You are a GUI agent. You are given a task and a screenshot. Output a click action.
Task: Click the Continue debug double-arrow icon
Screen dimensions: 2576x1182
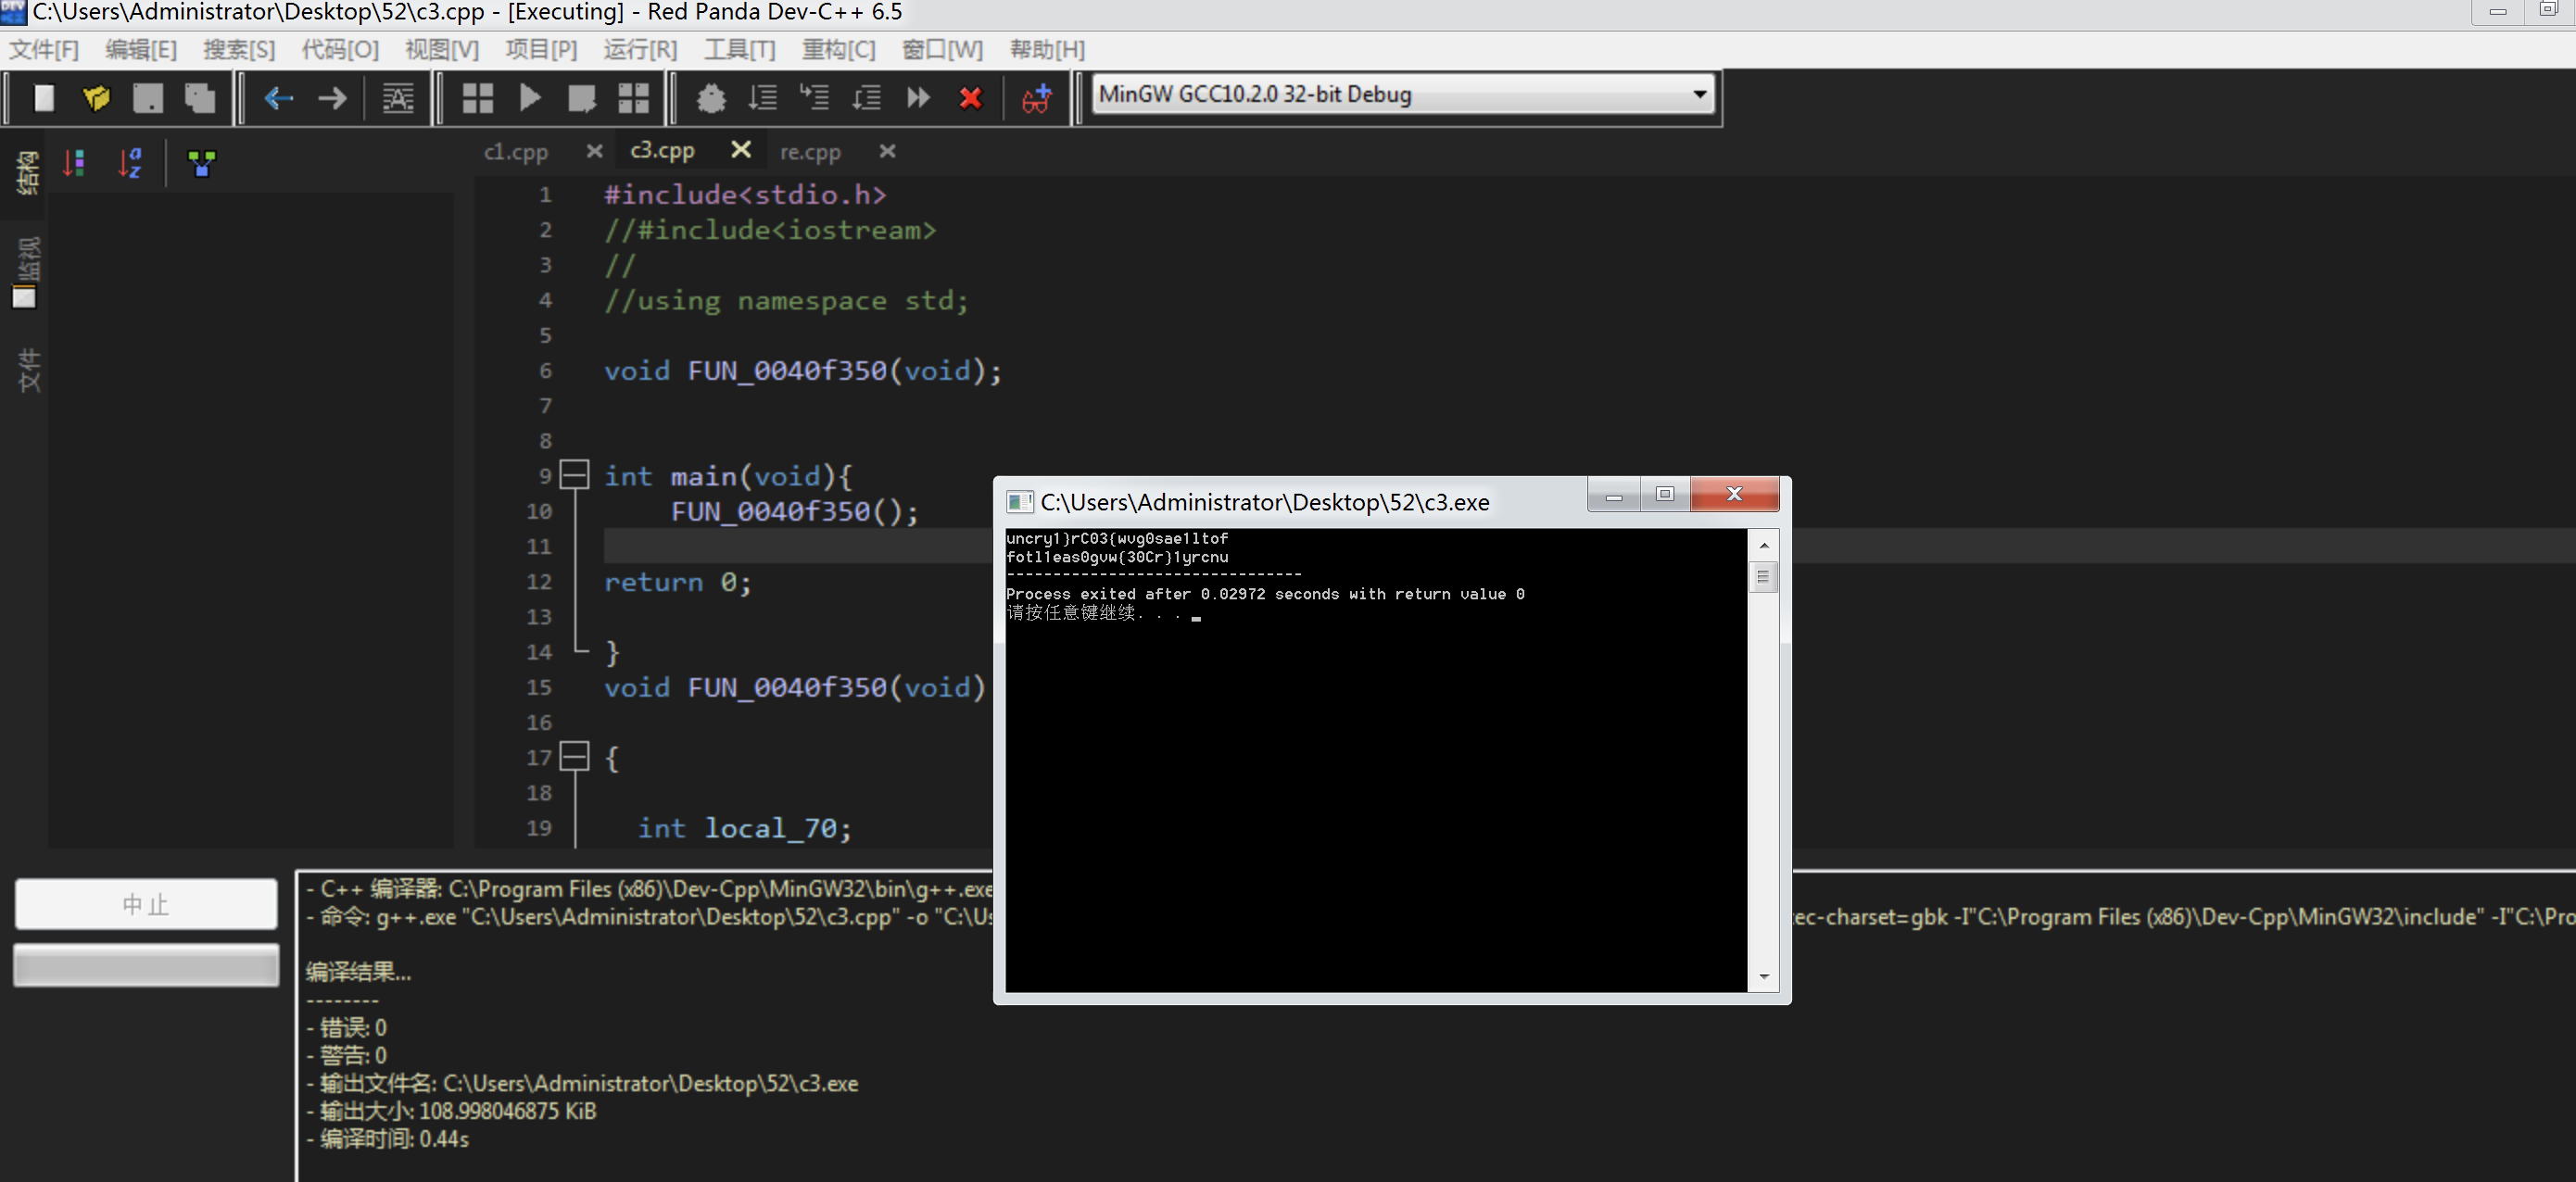tap(919, 98)
